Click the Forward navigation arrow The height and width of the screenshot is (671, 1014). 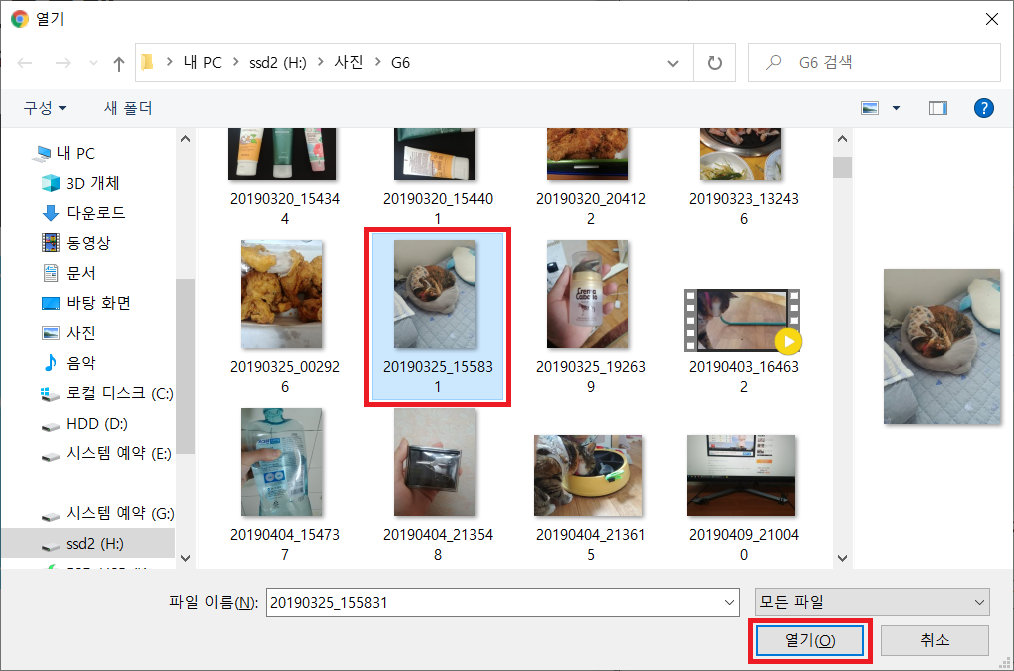pyautogui.click(x=63, y=63)
